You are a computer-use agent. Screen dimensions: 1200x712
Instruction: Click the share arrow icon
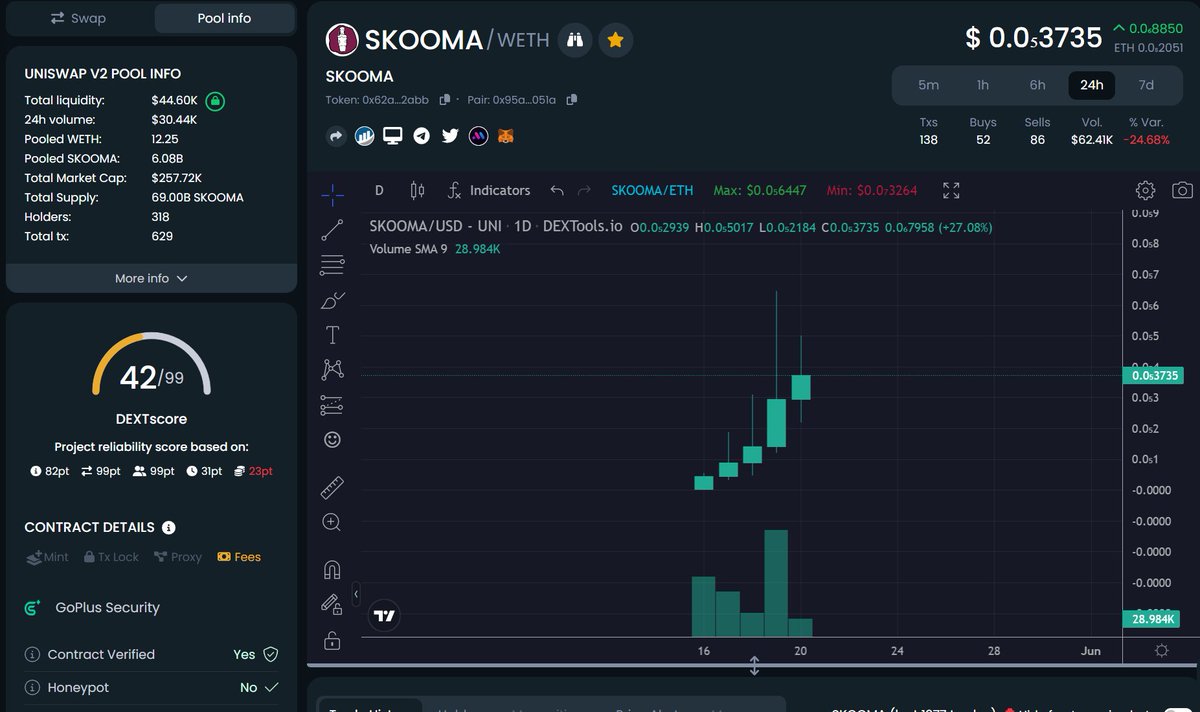(x=336, y=135)
